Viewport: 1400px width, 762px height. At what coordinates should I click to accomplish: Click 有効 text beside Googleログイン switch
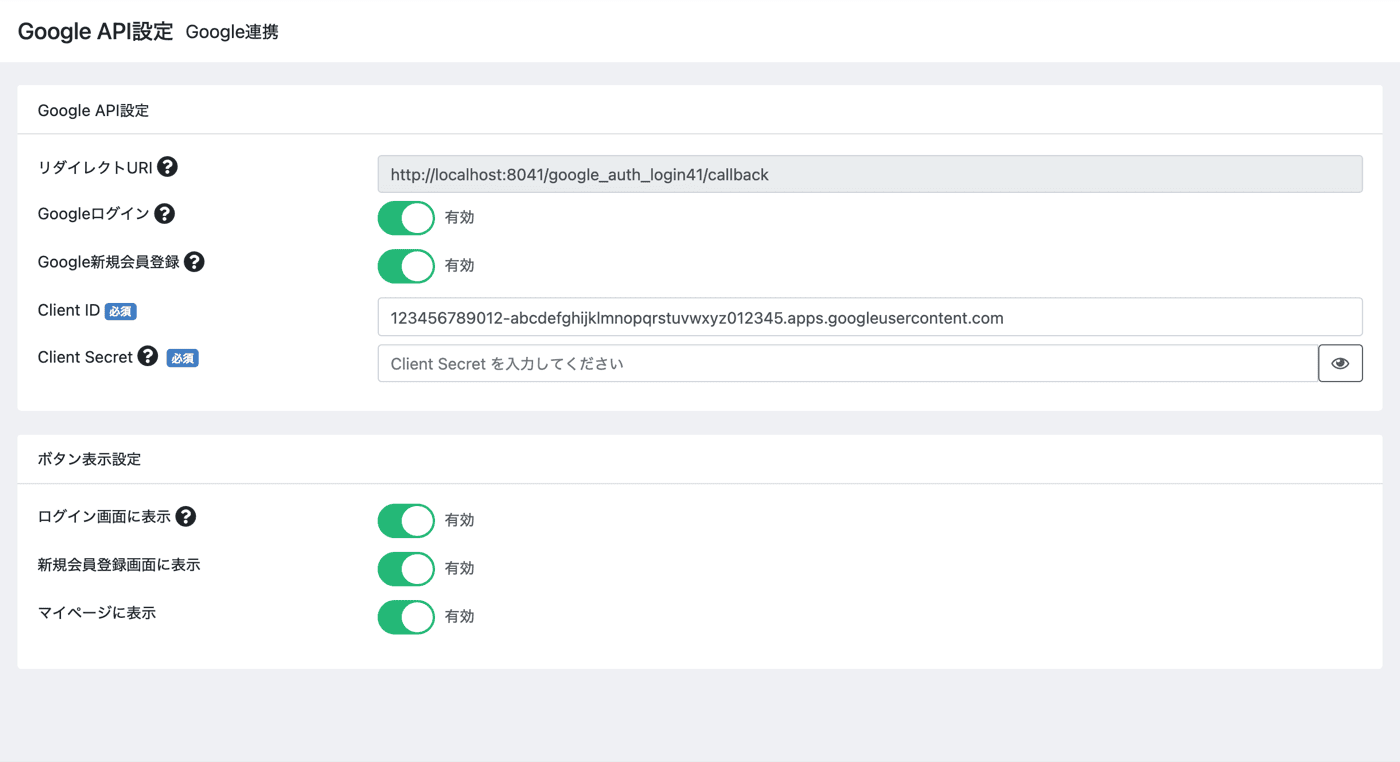(460, 218)
